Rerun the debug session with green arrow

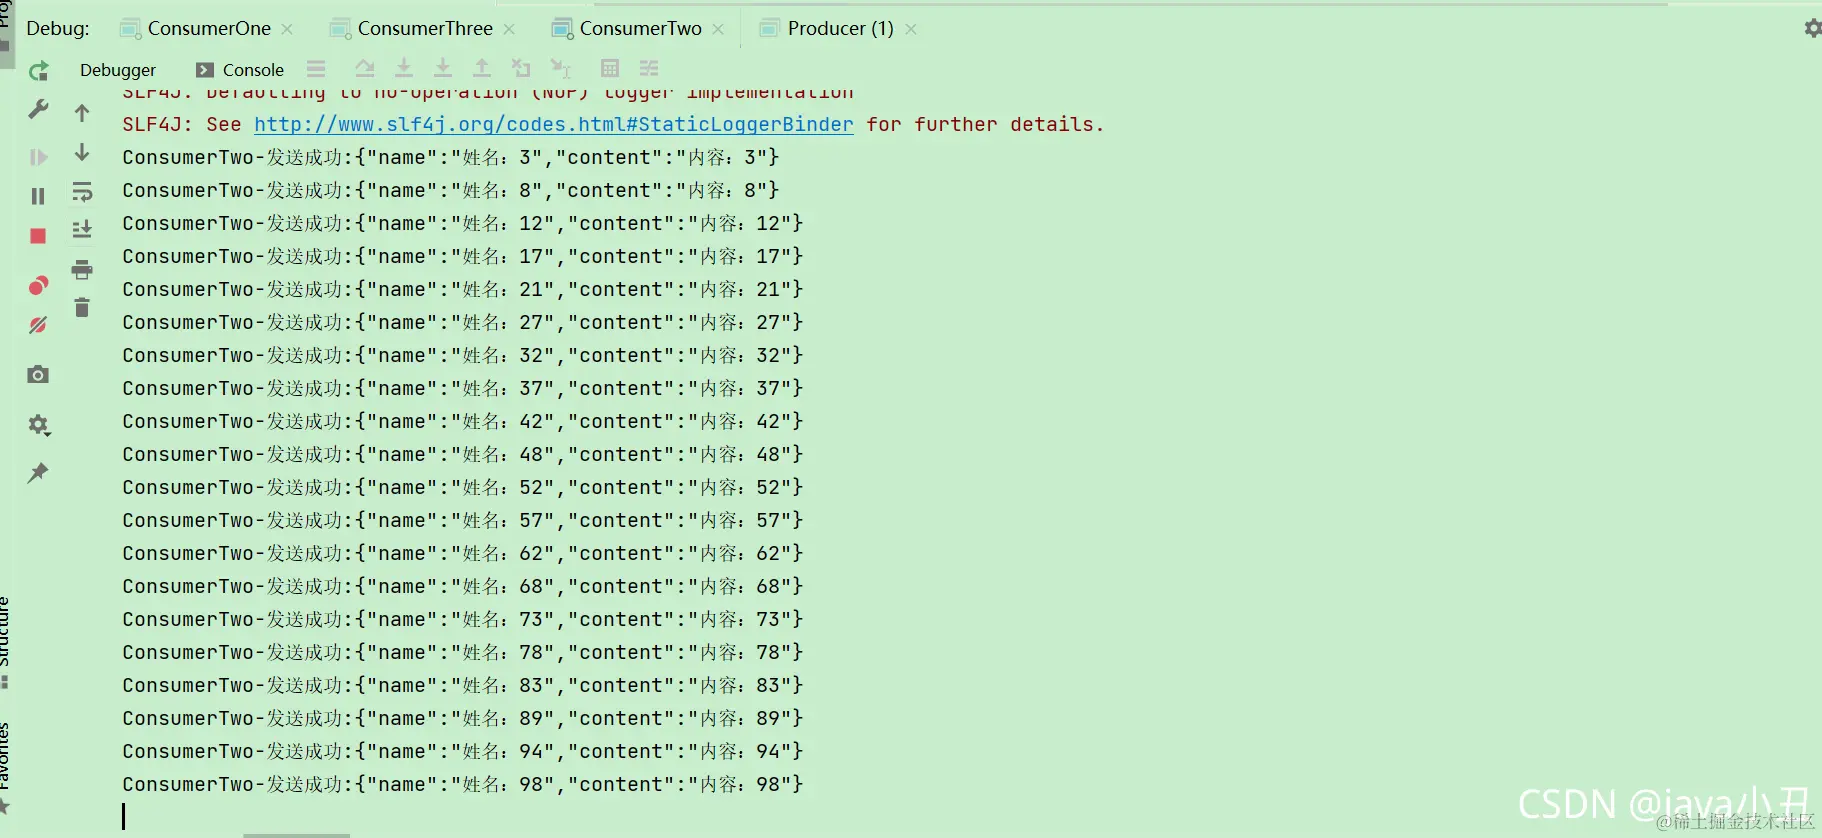coord(38,71)
